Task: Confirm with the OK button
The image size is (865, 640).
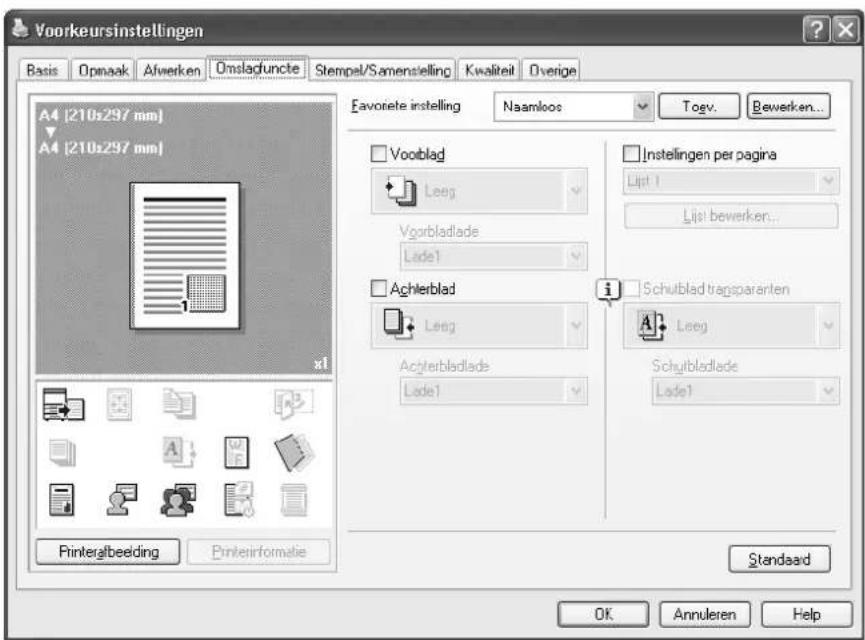Action: click(603, 614)
